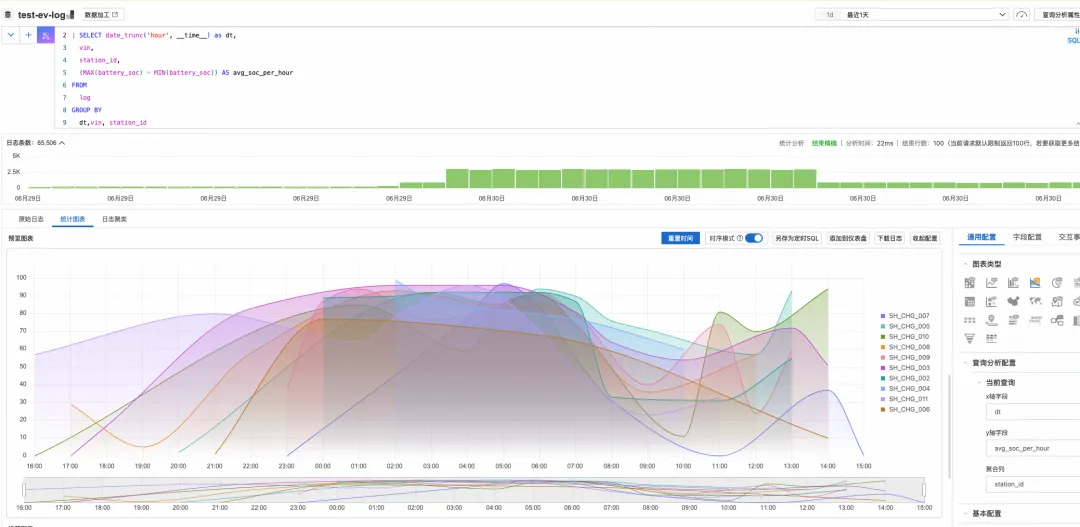Click the 下载日志 button

pyautogui.click(x=889, y=238)
